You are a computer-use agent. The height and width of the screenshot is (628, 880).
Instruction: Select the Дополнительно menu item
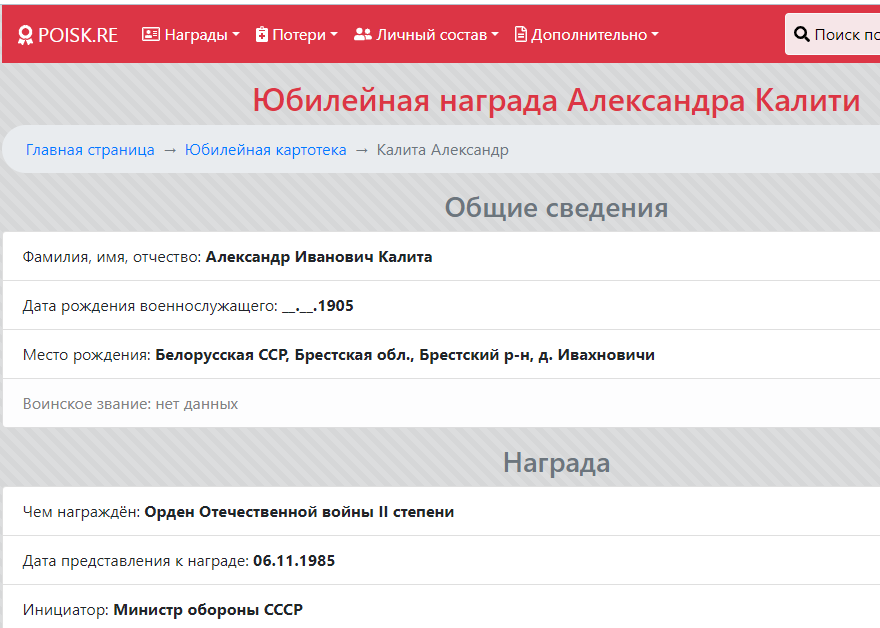tap(590, 33)
